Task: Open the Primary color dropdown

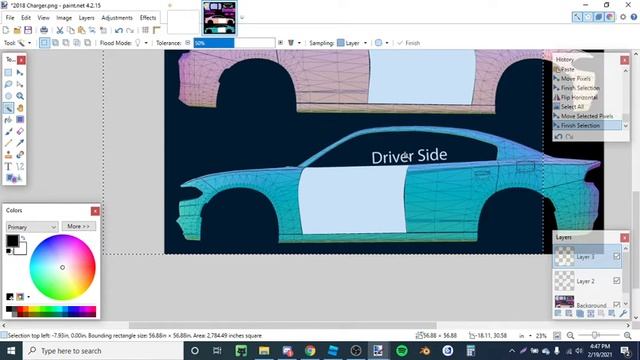Action: 31,227
